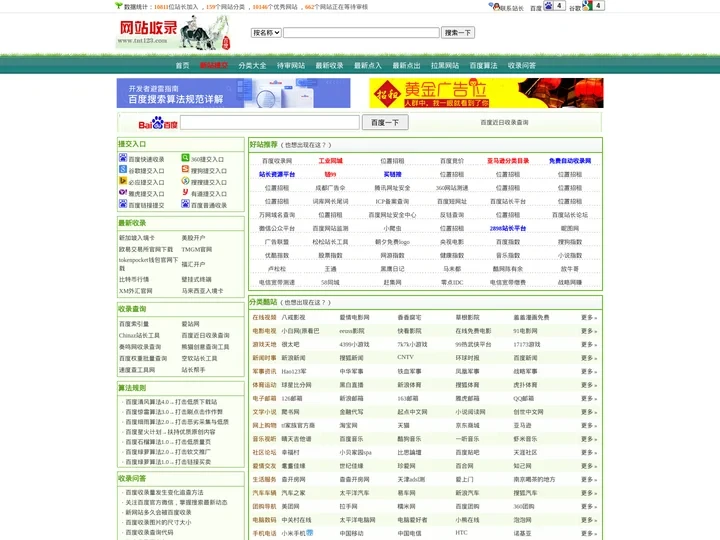This screenshot has height=540, width=720.
Task: Click the Bai度 logo beside the search box
Action: click(x=158, y=123)
